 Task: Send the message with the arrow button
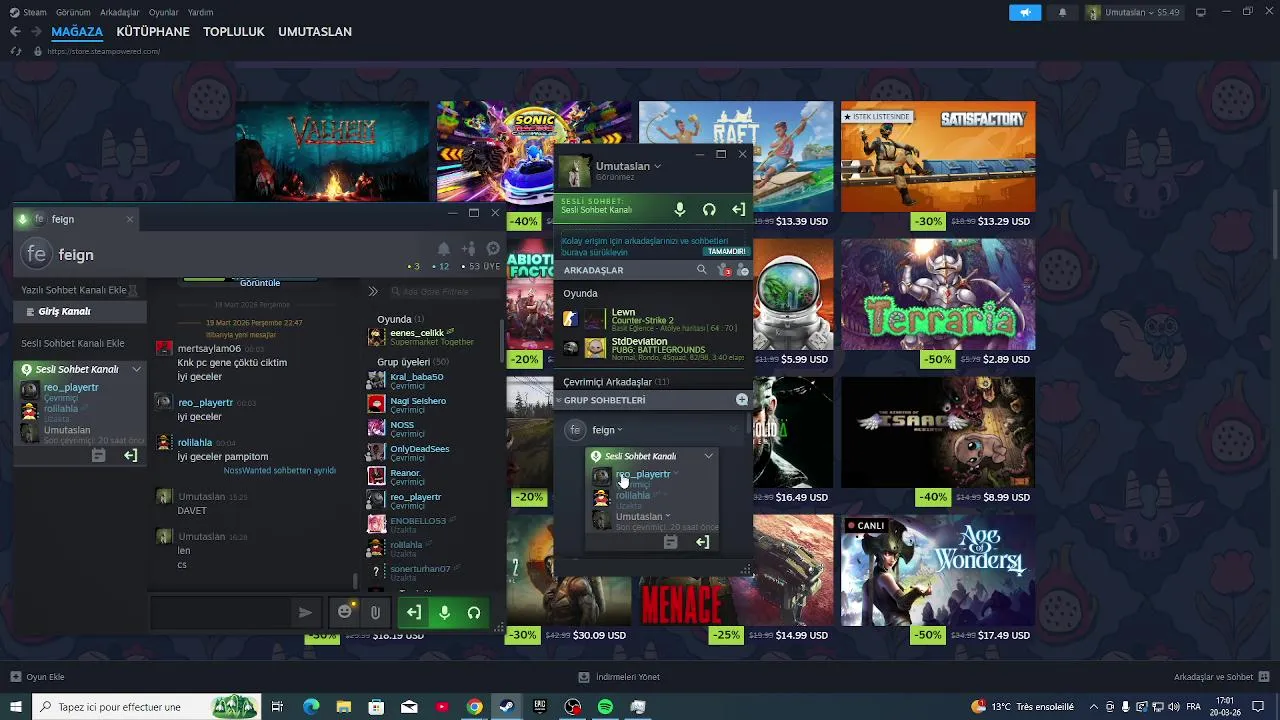305,612
